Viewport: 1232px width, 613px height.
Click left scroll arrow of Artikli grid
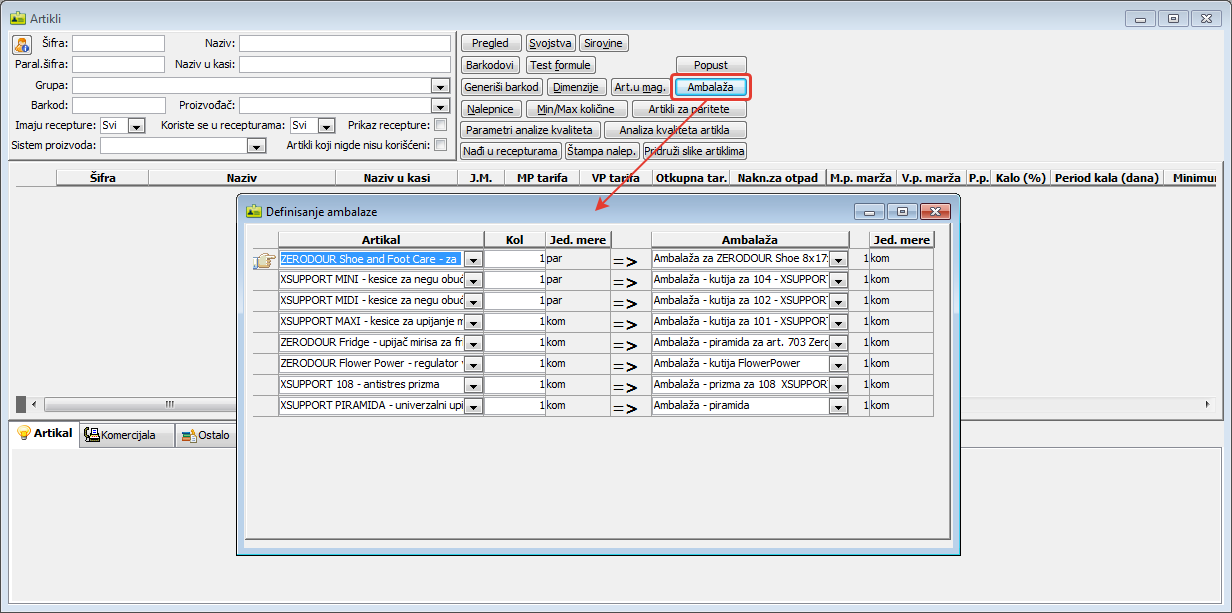tap(34, 404)
